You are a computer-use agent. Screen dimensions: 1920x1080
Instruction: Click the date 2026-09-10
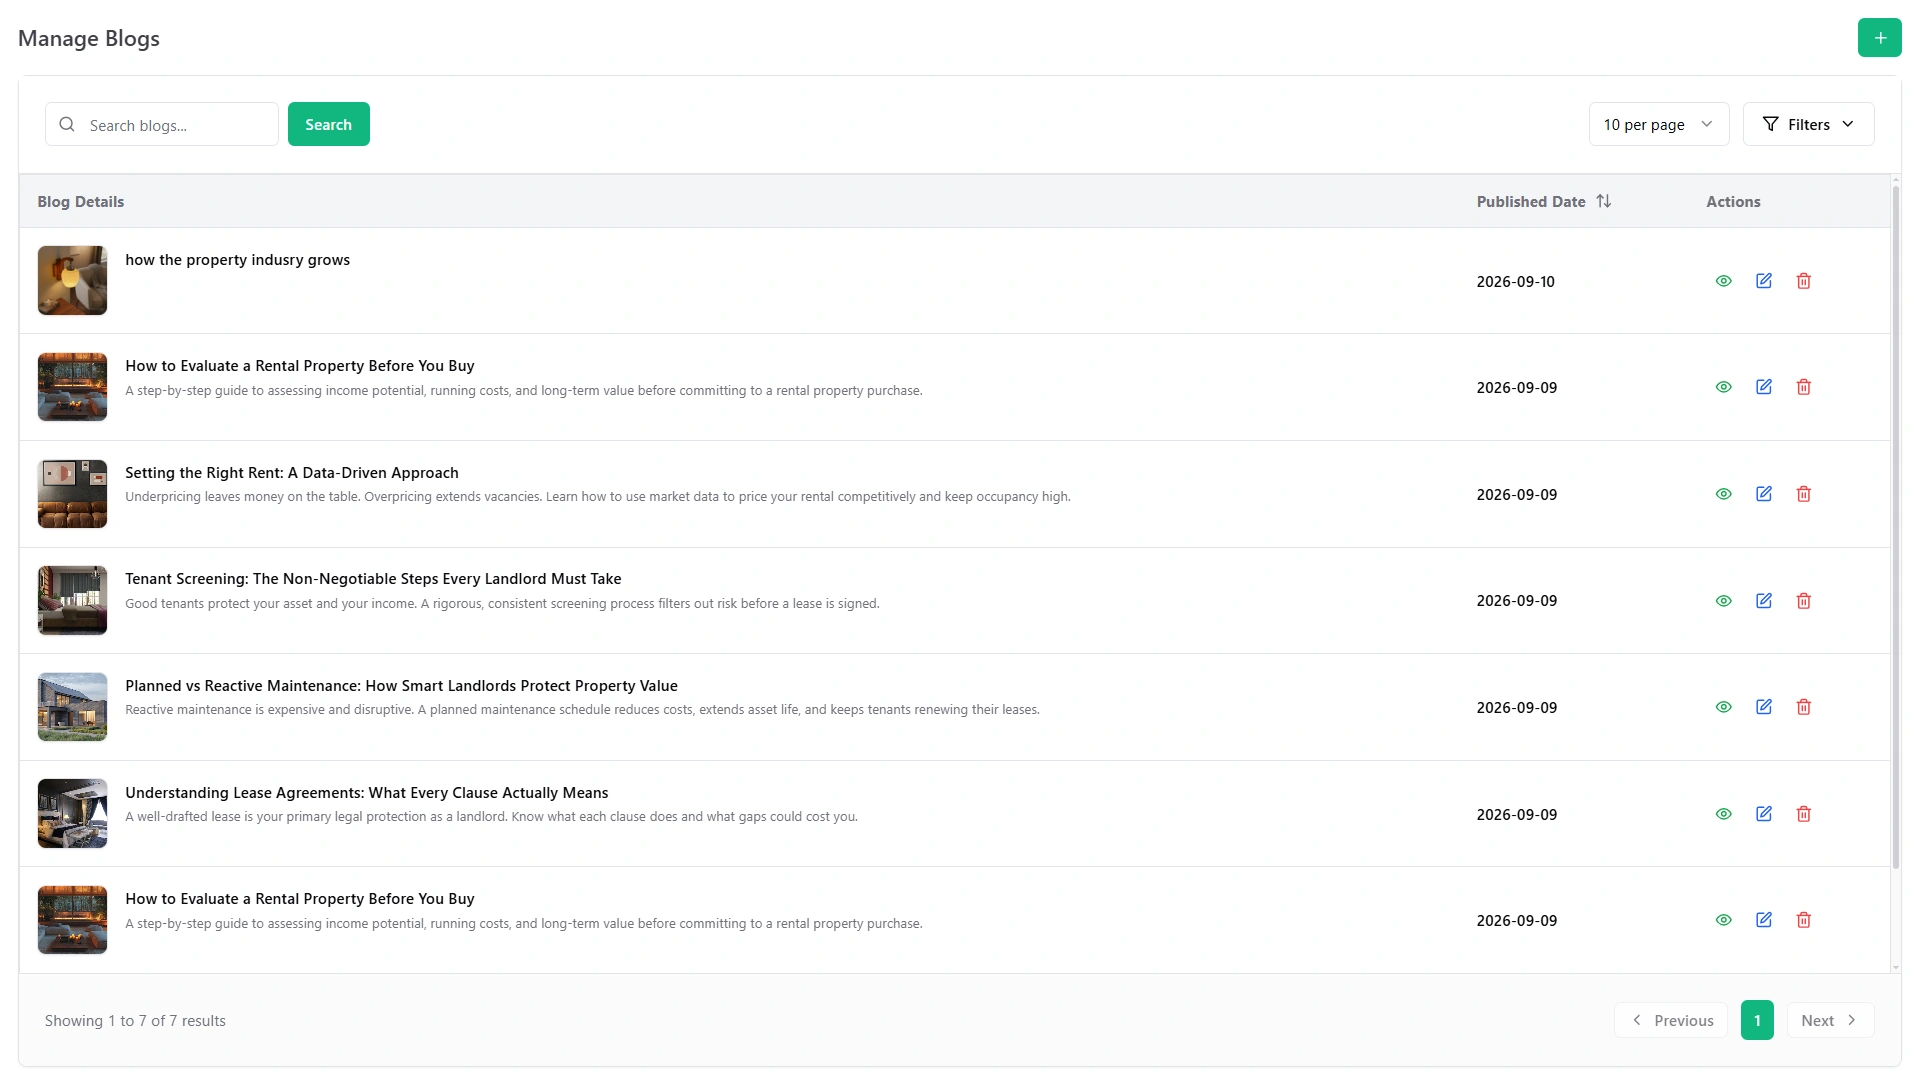pos(1516,282)
